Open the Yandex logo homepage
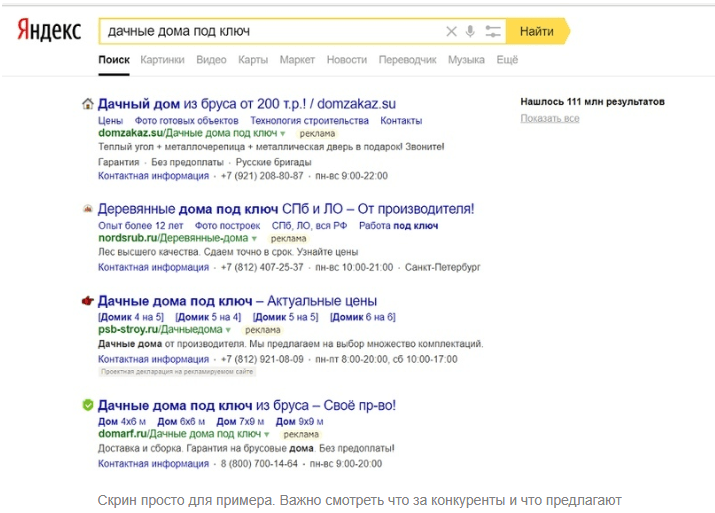This screenshot has height=513, width=715. [49, 31]
